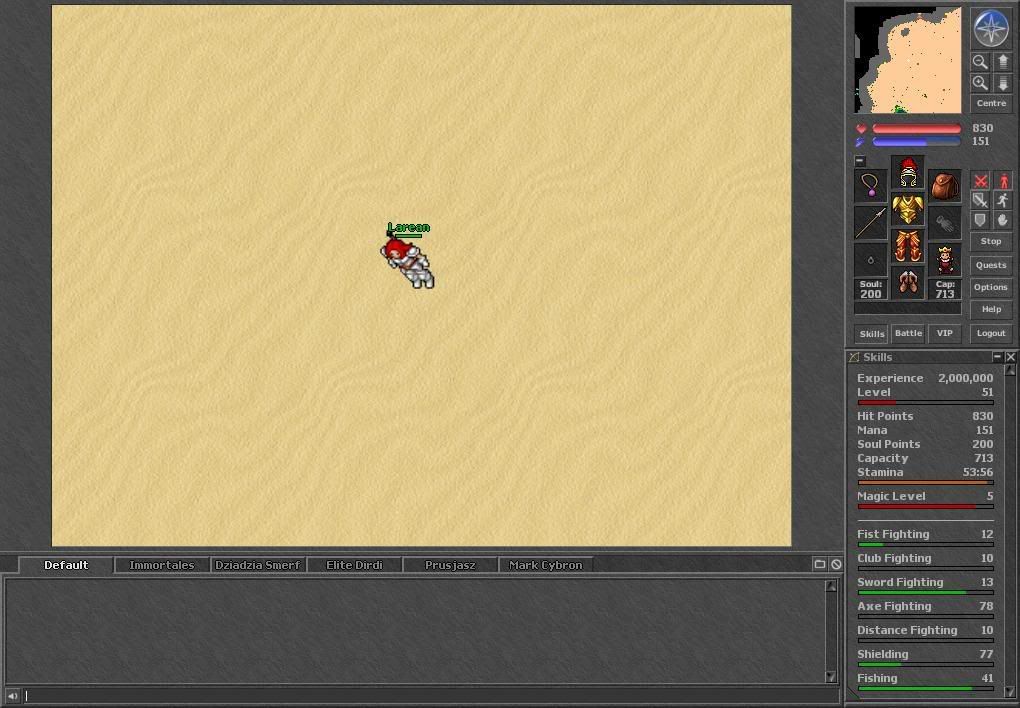The width and height of the screenshot is (1020, 708).
Task: Show the floor above on the minimap
Action: (1002, 62)
